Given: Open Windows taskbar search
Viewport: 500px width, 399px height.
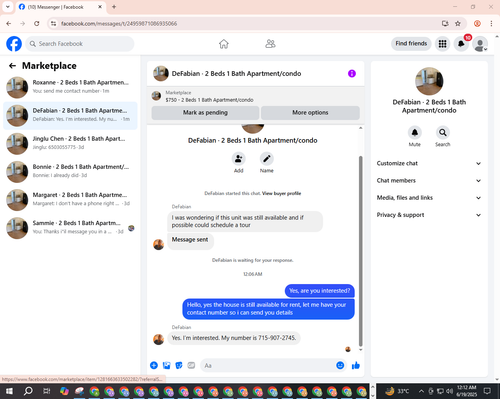Looking at the screenshot, I should 28,391.
